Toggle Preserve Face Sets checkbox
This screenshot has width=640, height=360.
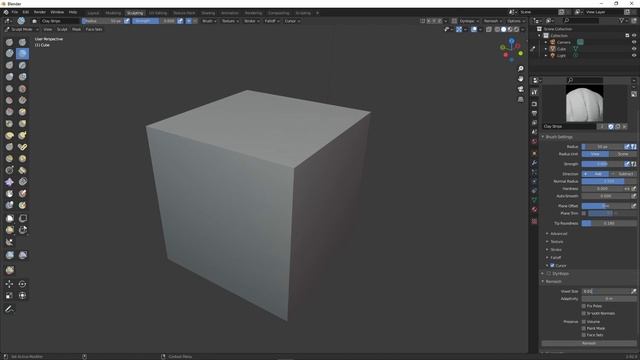pyautogui.click(x=584, y=335)
